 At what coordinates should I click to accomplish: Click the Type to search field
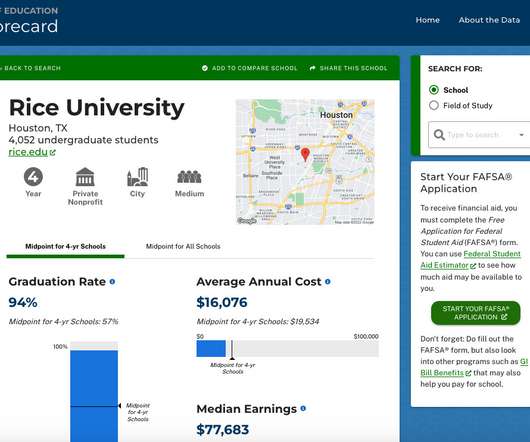coord(478,134)
